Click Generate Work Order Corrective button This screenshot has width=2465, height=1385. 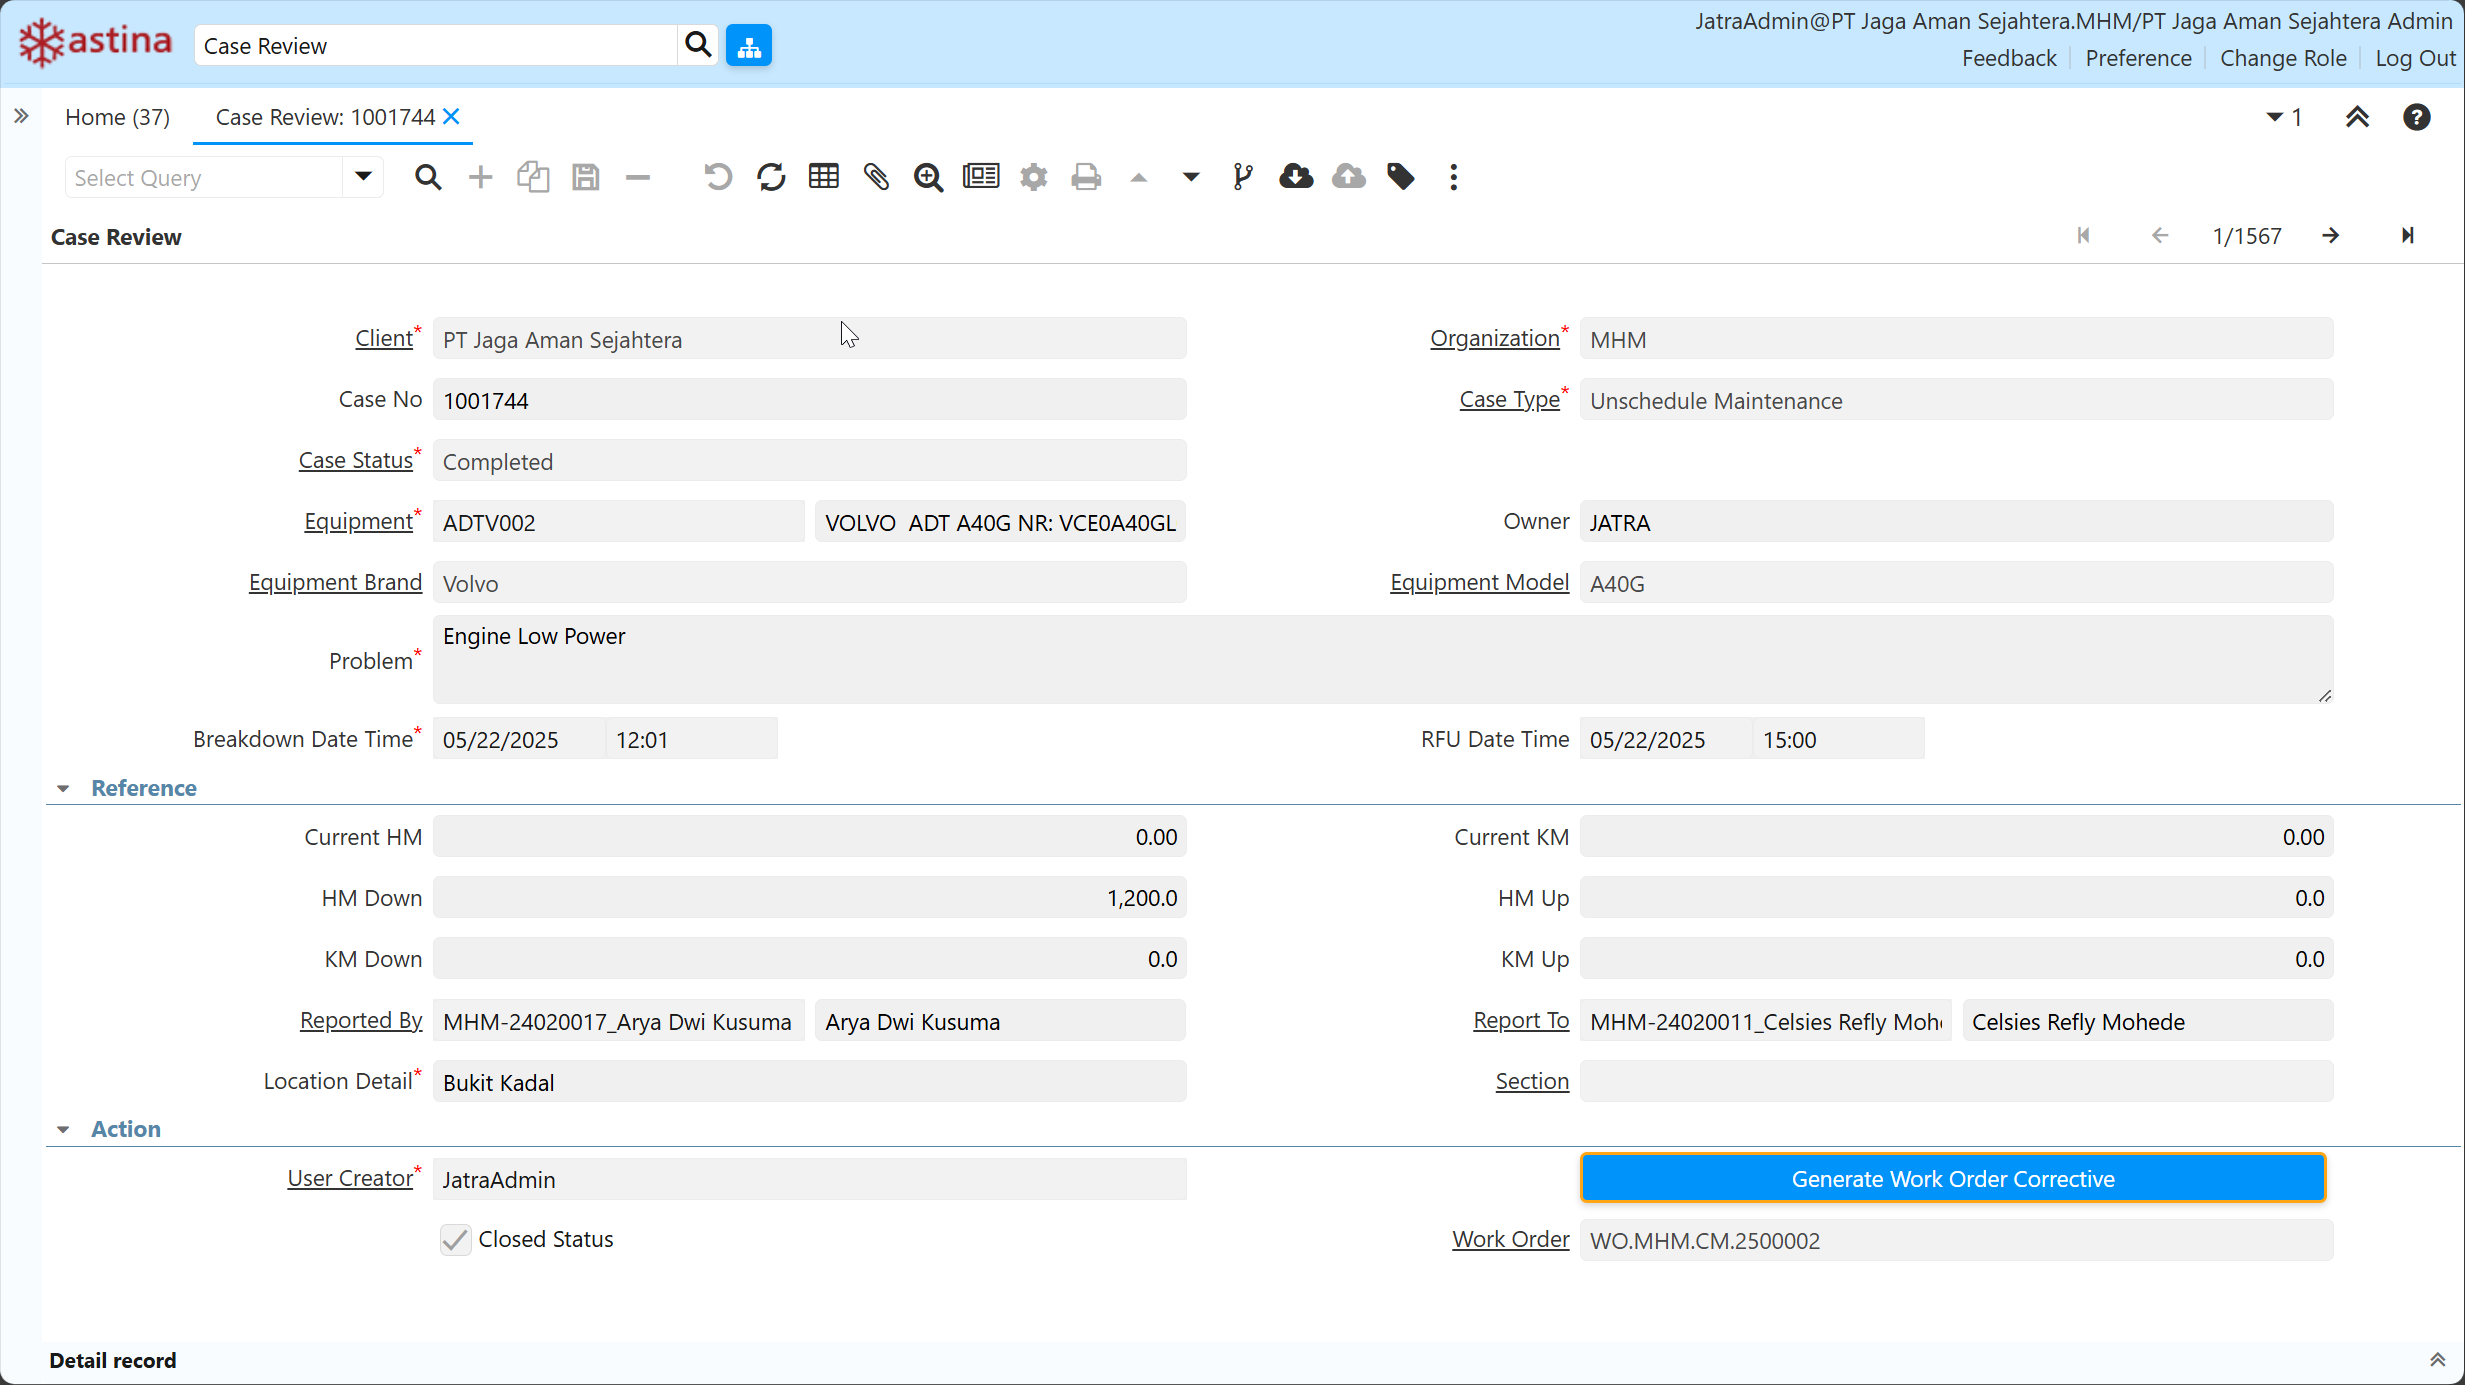1952,1179
